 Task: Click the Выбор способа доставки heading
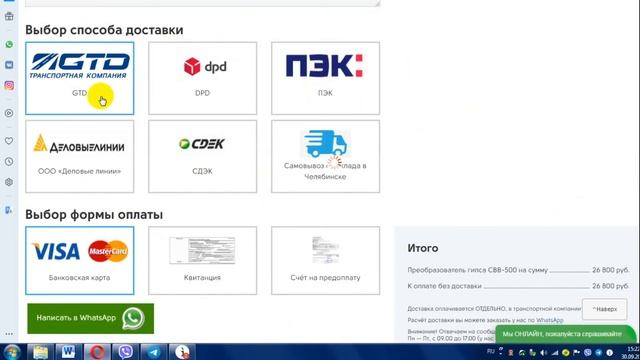(x=104, y=30)
